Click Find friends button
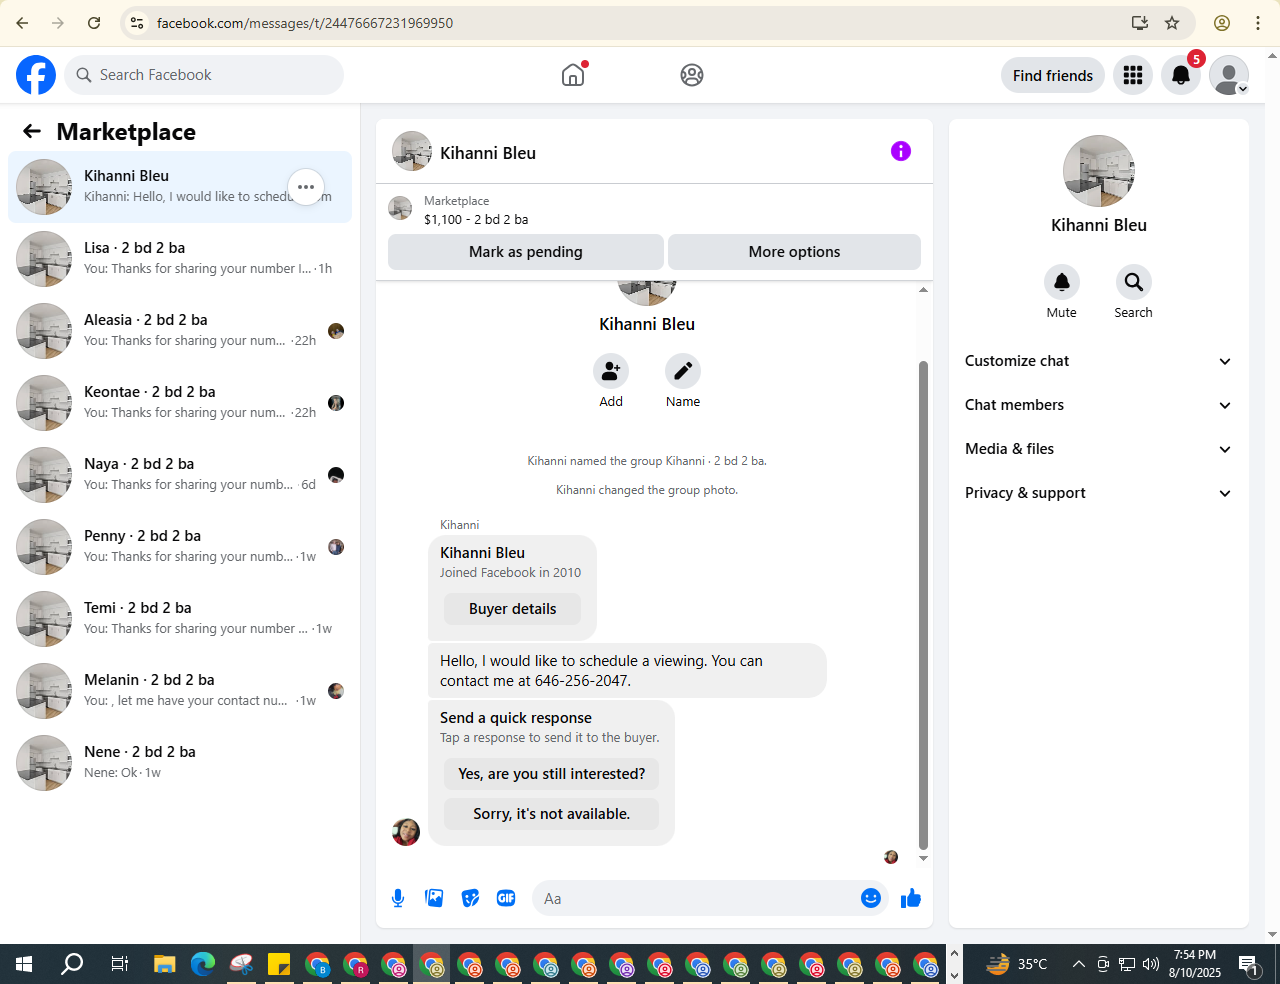 tap(1053, 75)
